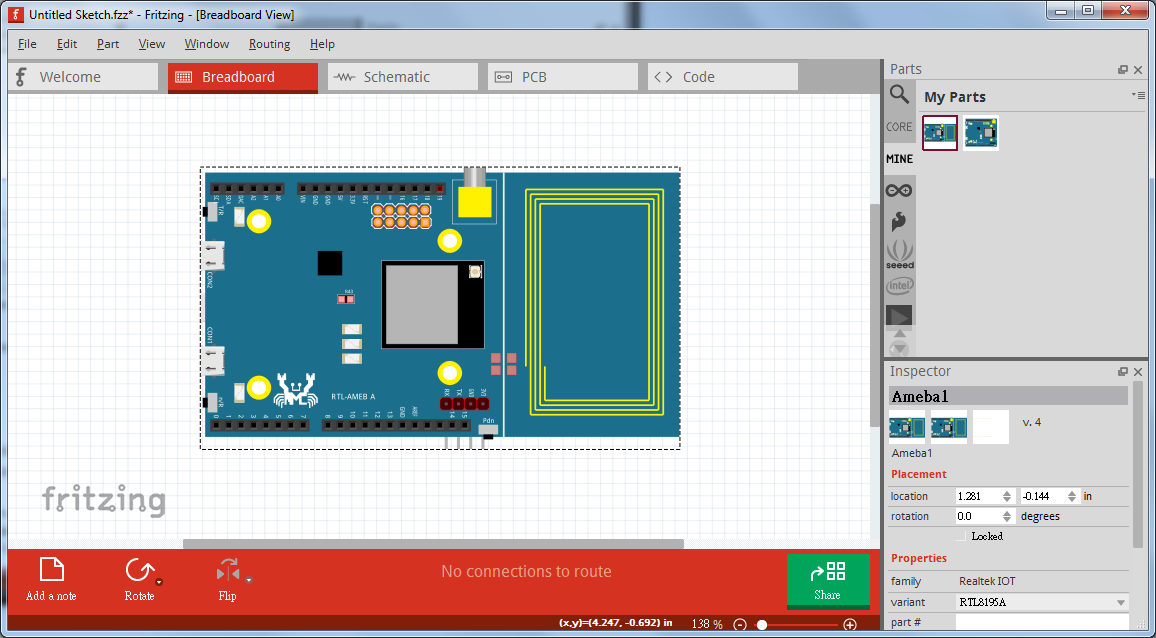This screenshot has width=1156, height=638.
Task: Close the Inspector panel
Action: 1138,372
